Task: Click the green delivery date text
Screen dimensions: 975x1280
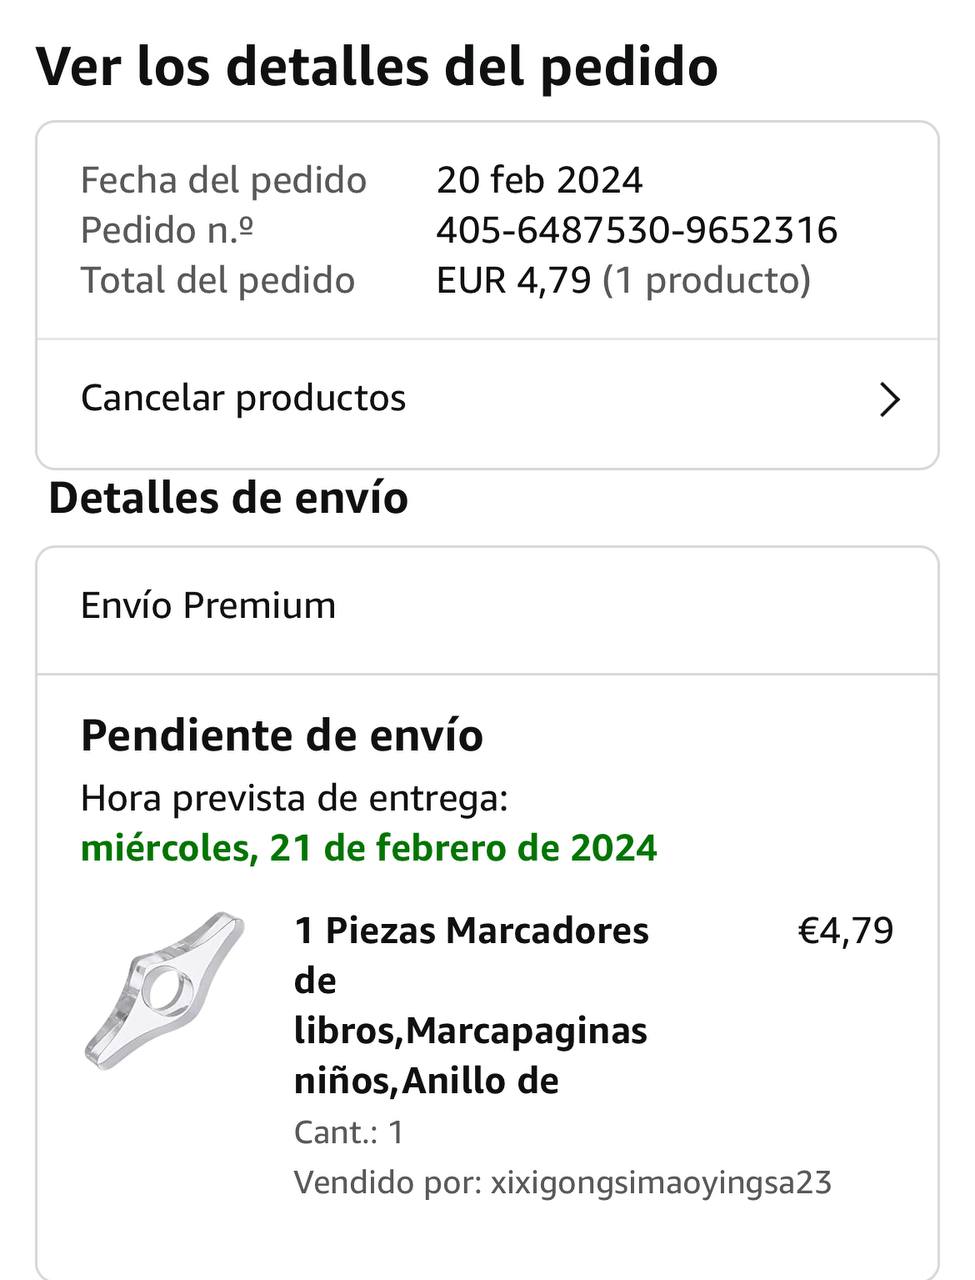Action: pos(369,848)
